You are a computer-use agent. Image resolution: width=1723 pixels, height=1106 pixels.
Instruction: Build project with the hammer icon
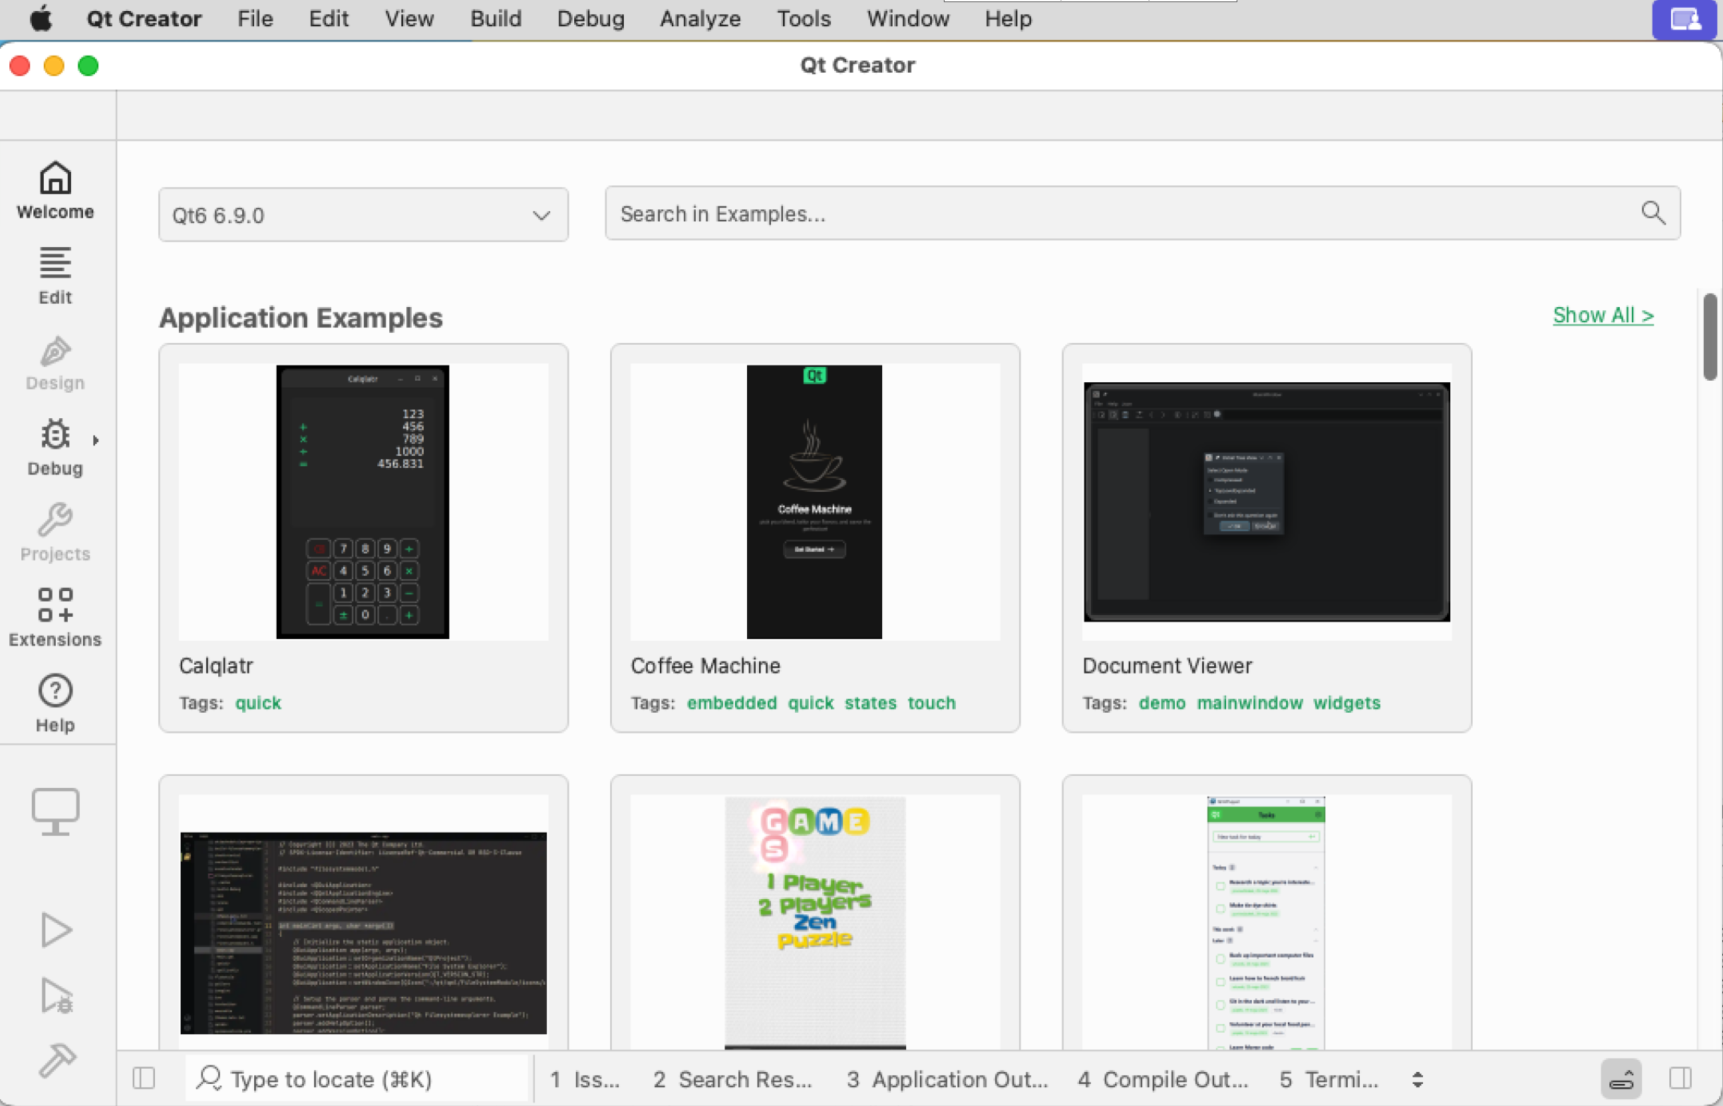57,1060
